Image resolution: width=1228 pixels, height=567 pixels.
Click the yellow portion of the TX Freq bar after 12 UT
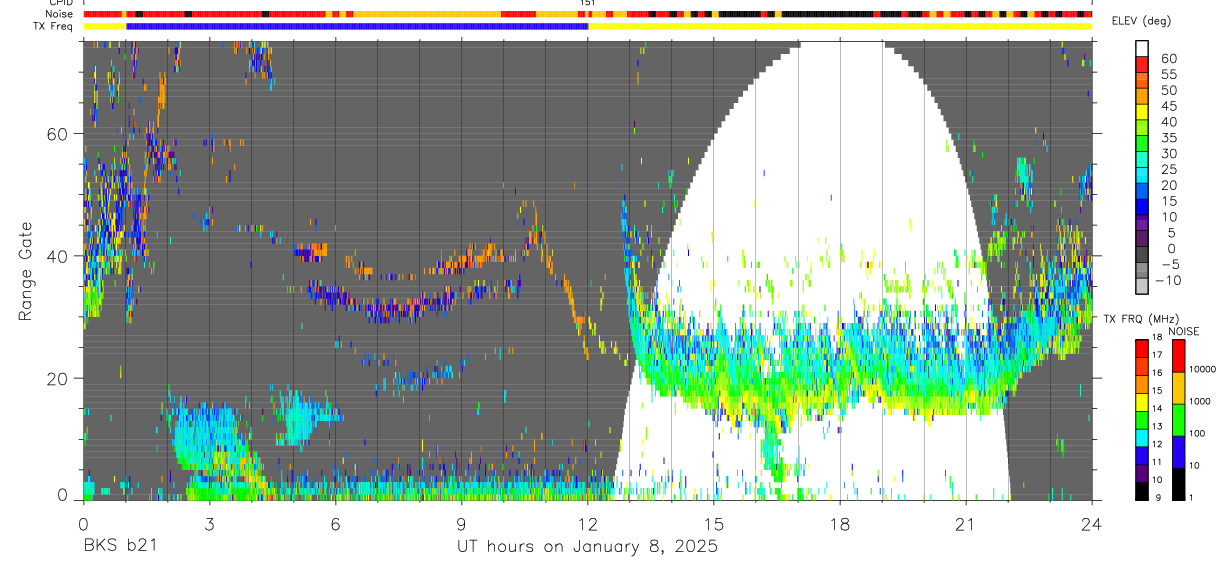coord(840,26)
